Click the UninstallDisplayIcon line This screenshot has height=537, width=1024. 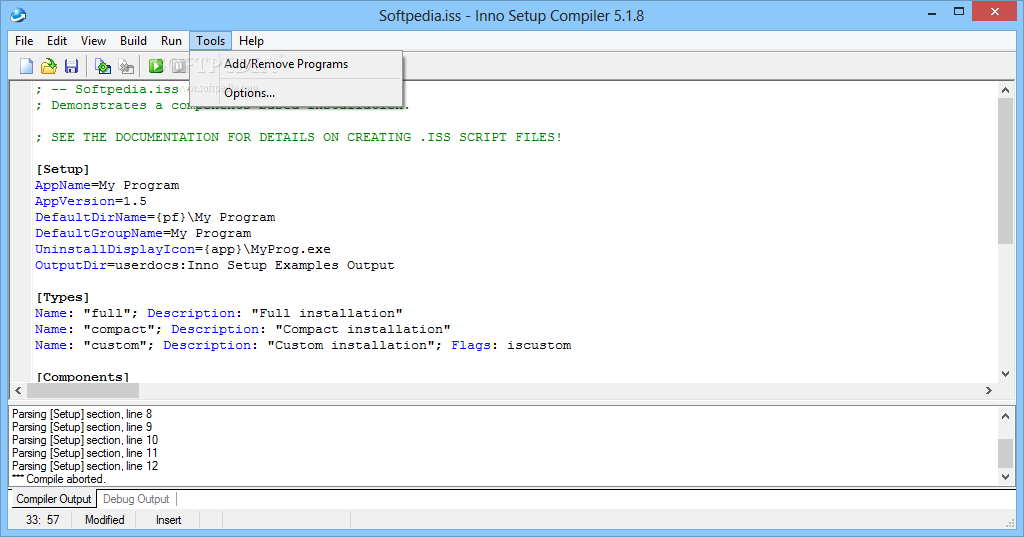coord(183,250)
